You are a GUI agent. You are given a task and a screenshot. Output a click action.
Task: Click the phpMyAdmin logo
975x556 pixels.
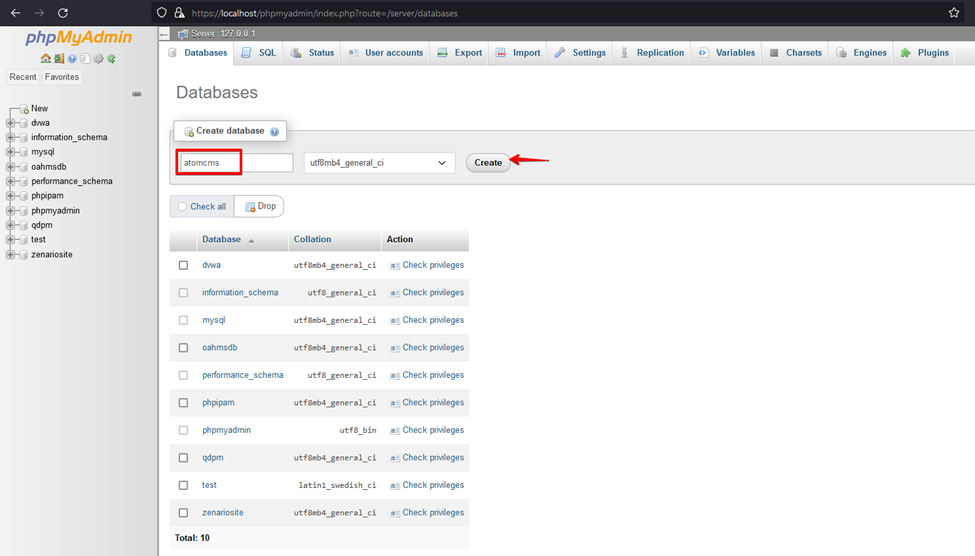click(78, 37)
